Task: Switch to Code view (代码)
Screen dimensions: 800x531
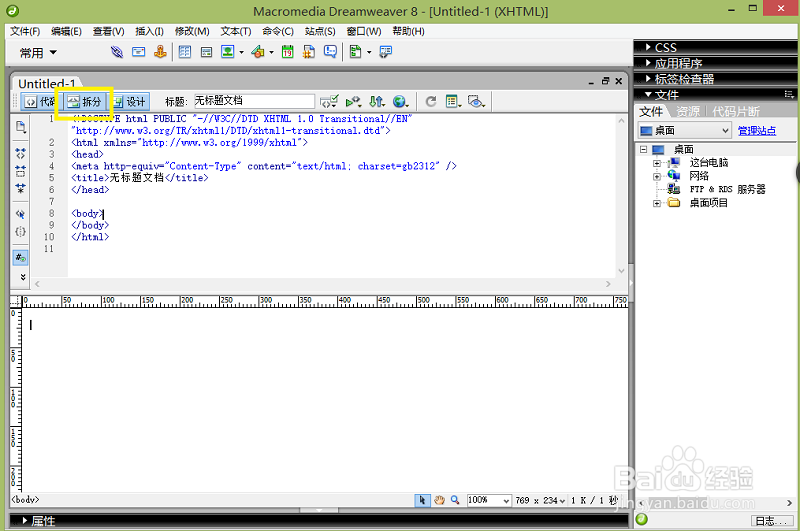Action: pyautogui.click(x=40, y=102)
